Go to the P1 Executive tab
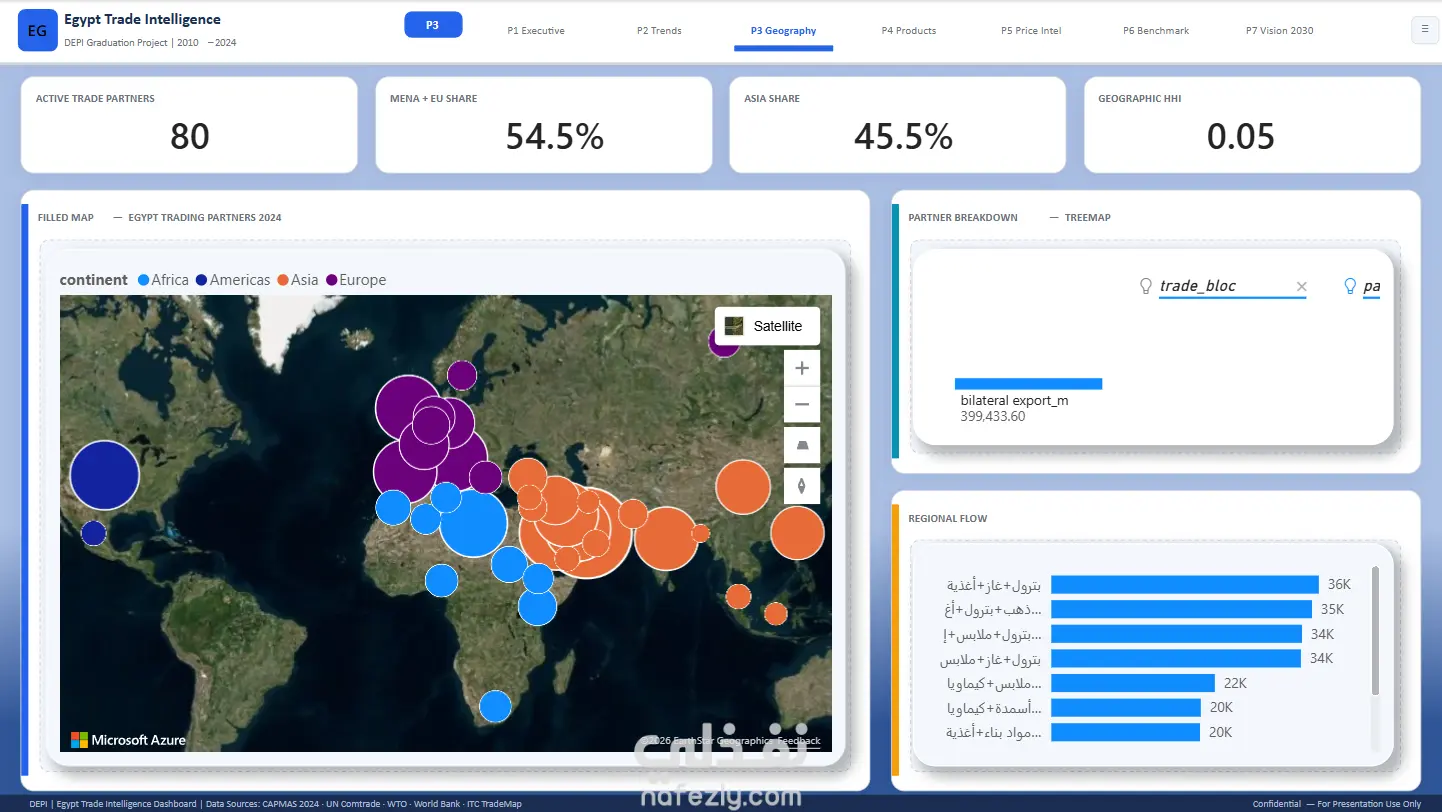This screenshot has width=1442, height=812. pyautogui.click(x=536, y=31)
